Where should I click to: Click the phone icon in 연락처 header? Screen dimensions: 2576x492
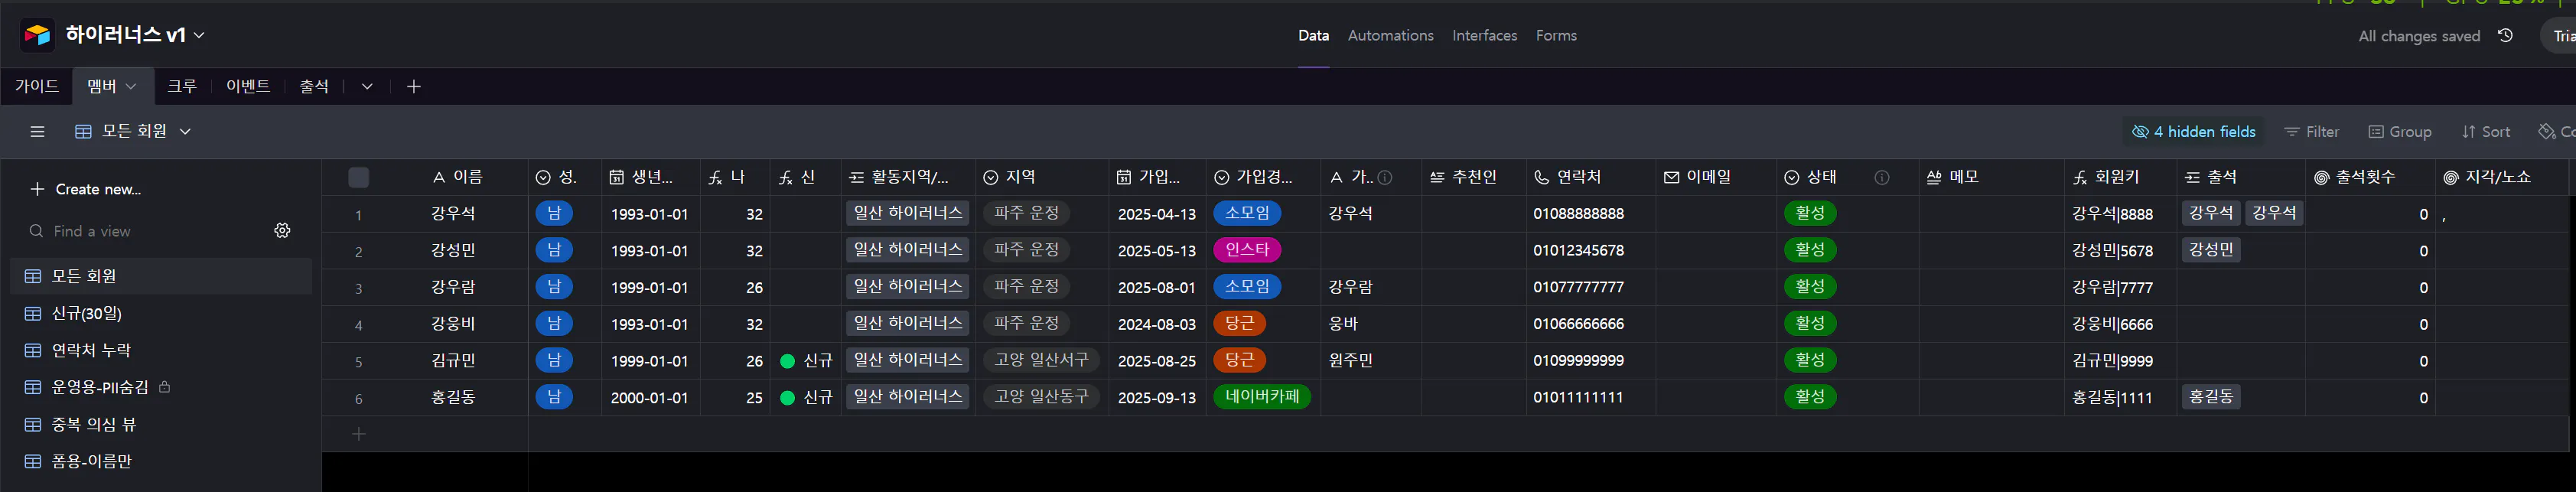point(1541,177)
